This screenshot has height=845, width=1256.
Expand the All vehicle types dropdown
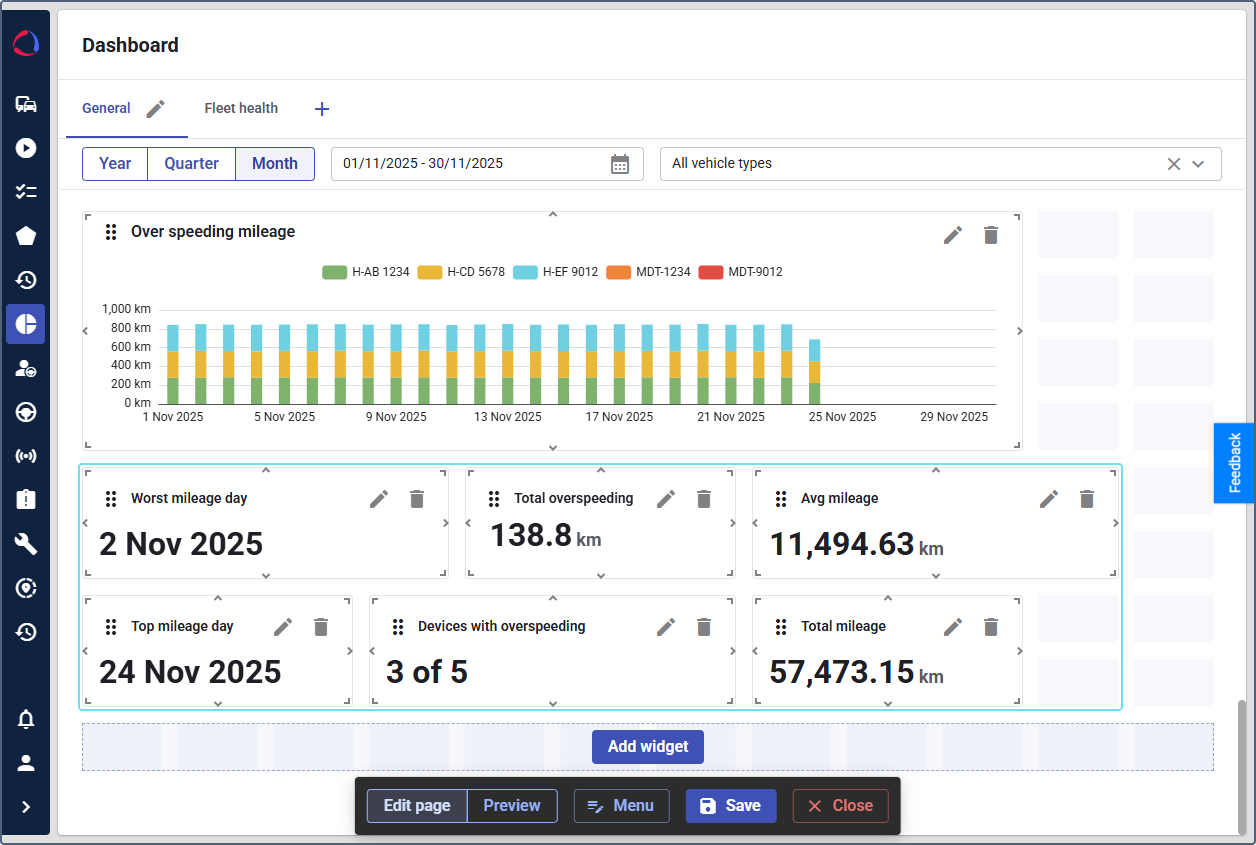click(1198, 164)
